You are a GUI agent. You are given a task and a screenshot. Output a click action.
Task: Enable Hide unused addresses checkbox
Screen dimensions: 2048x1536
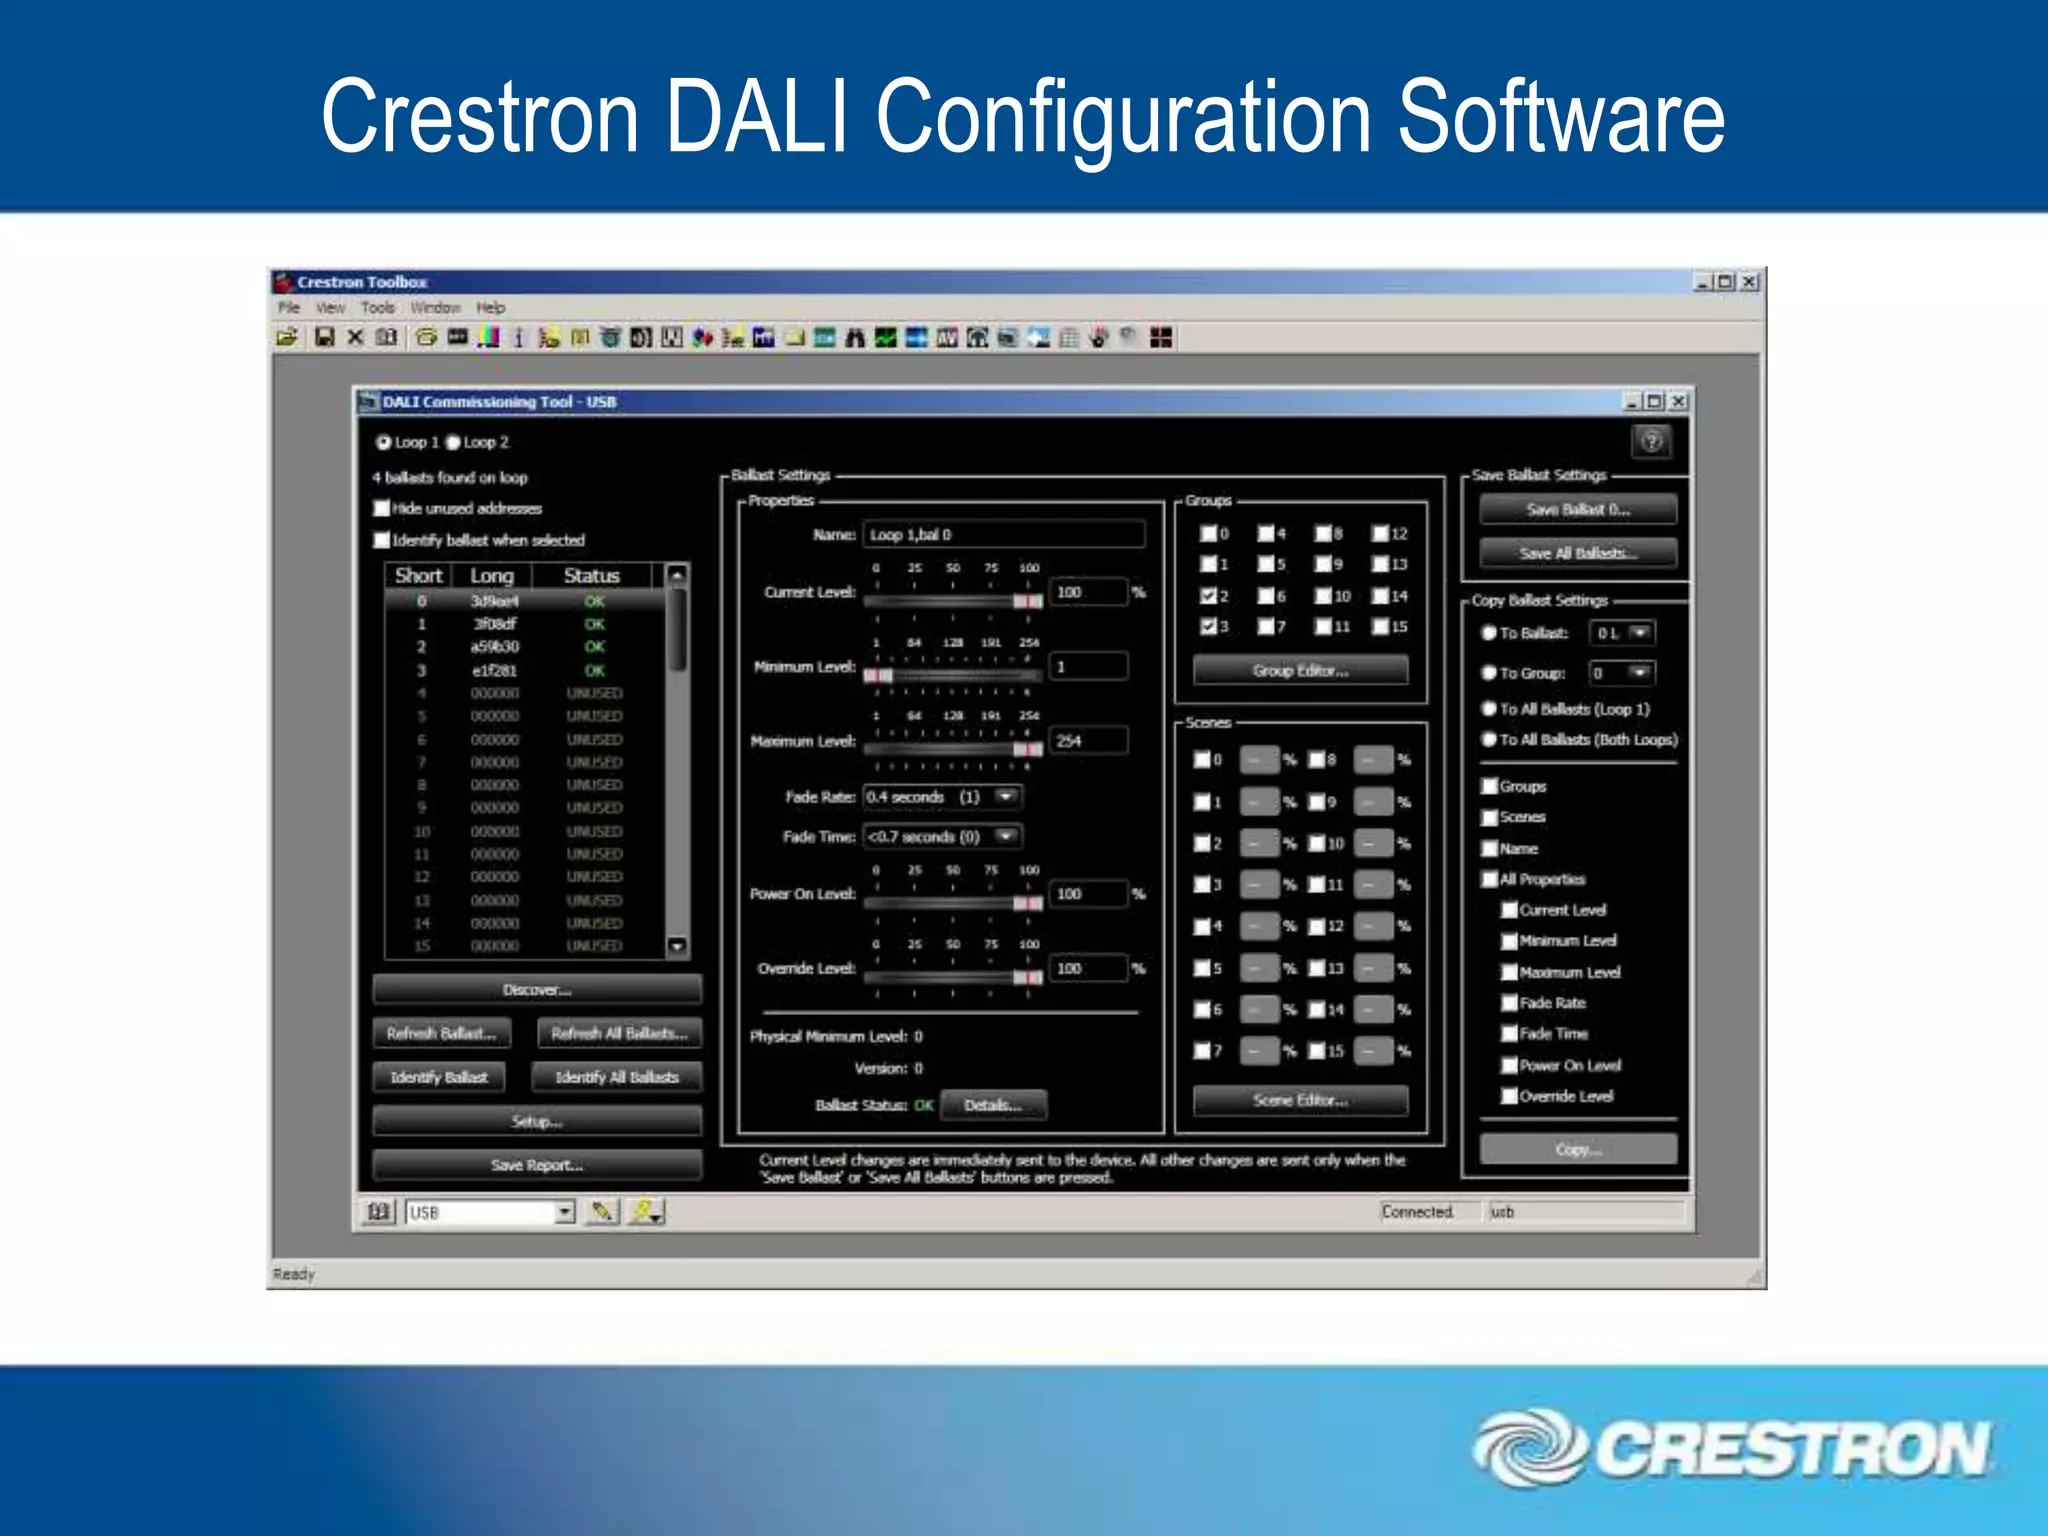(381, 508)
